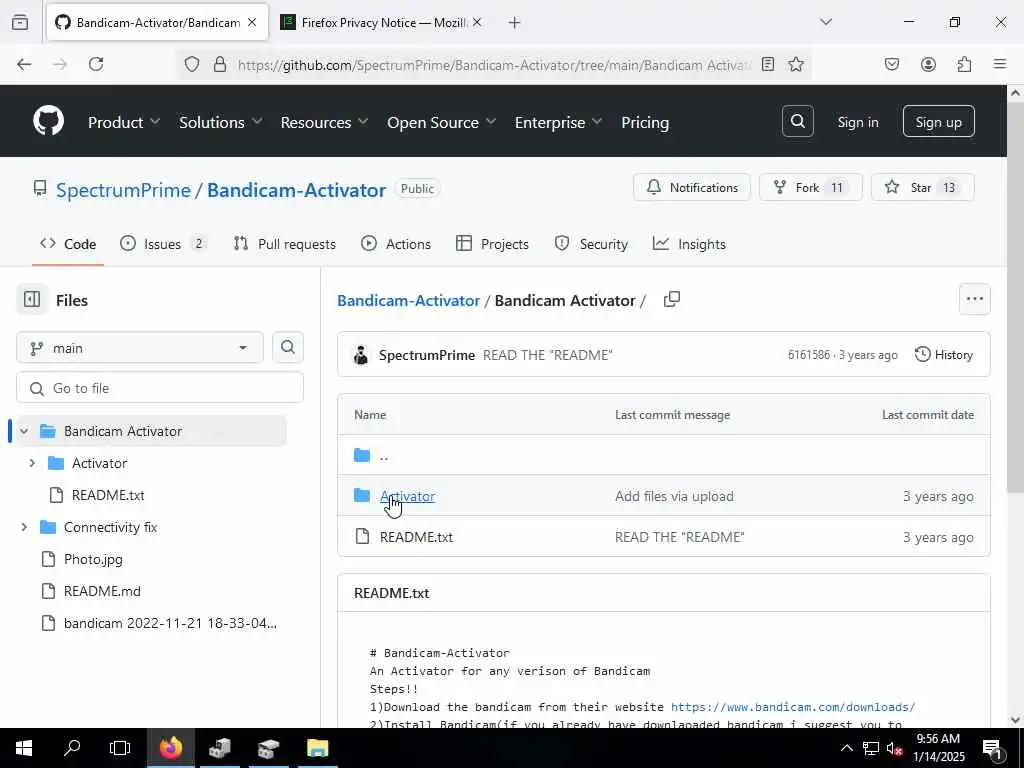Open the main branch selector dropdown
The image size is (1024, 768).
(140, 347)
